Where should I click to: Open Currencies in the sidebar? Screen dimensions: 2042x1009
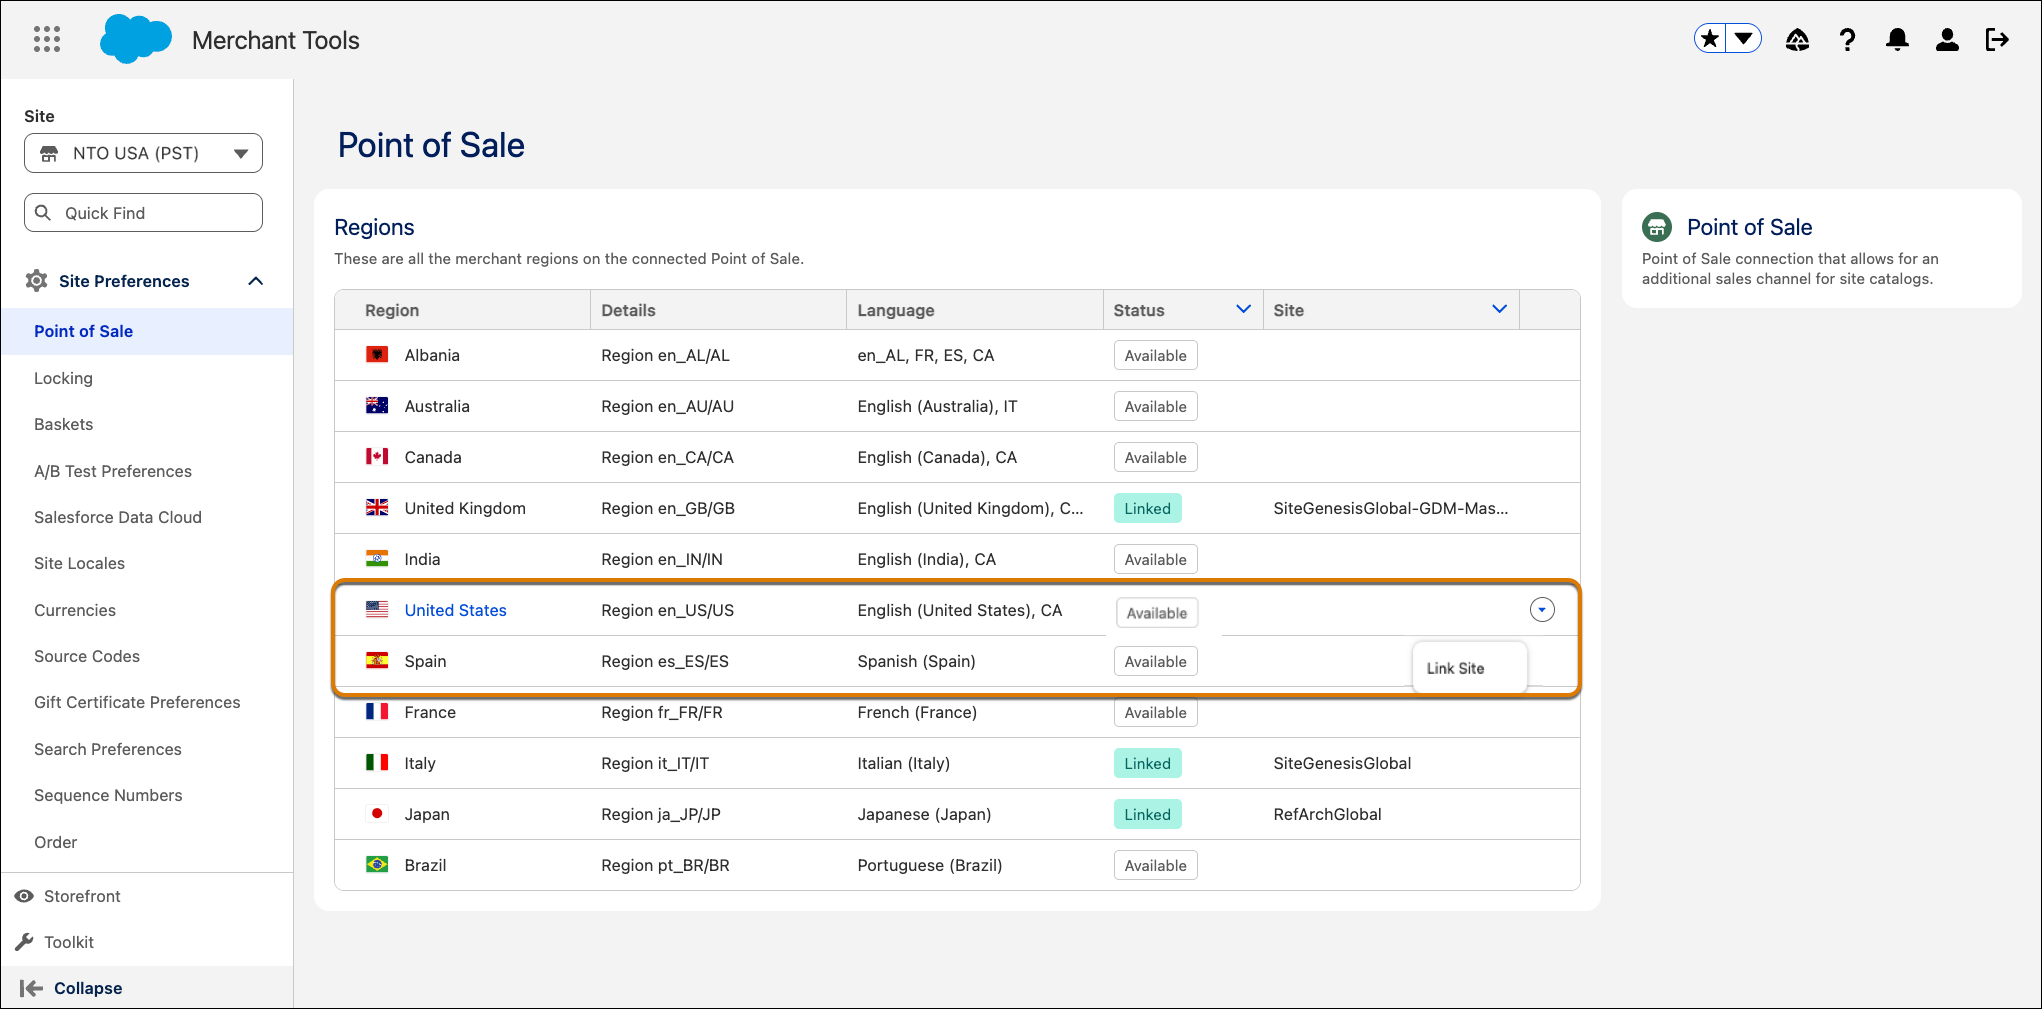tap(75, 610)
